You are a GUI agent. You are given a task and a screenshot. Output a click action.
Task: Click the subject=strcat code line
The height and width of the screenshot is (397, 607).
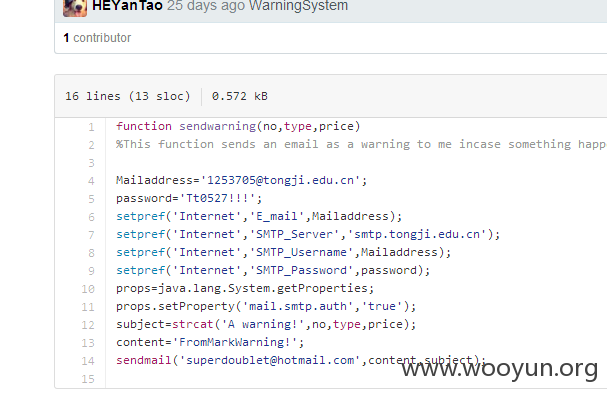click(266, 324)
